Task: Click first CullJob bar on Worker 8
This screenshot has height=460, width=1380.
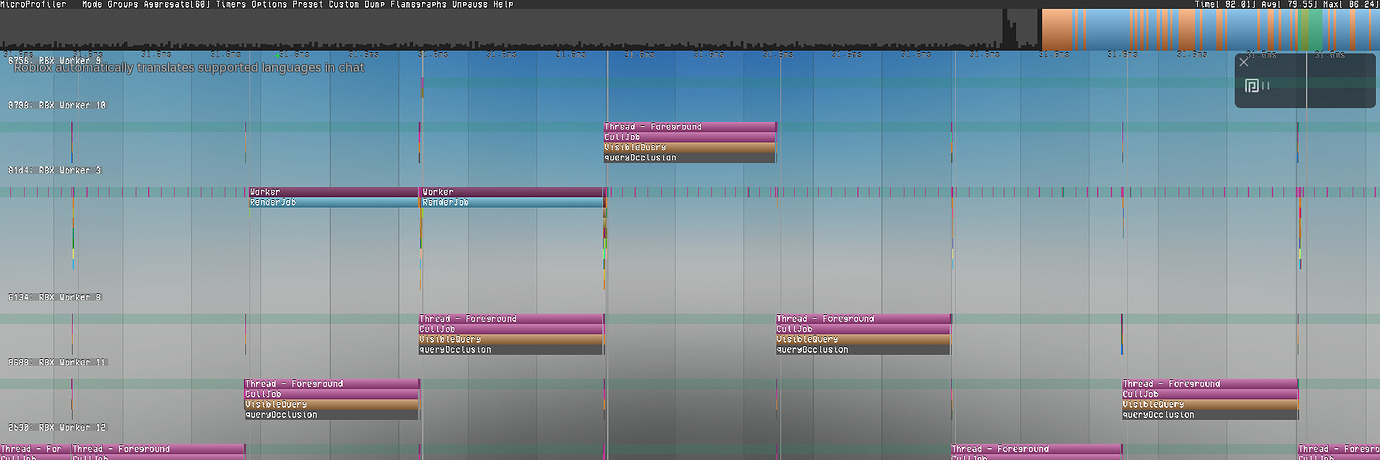Action: coord(511,329)
